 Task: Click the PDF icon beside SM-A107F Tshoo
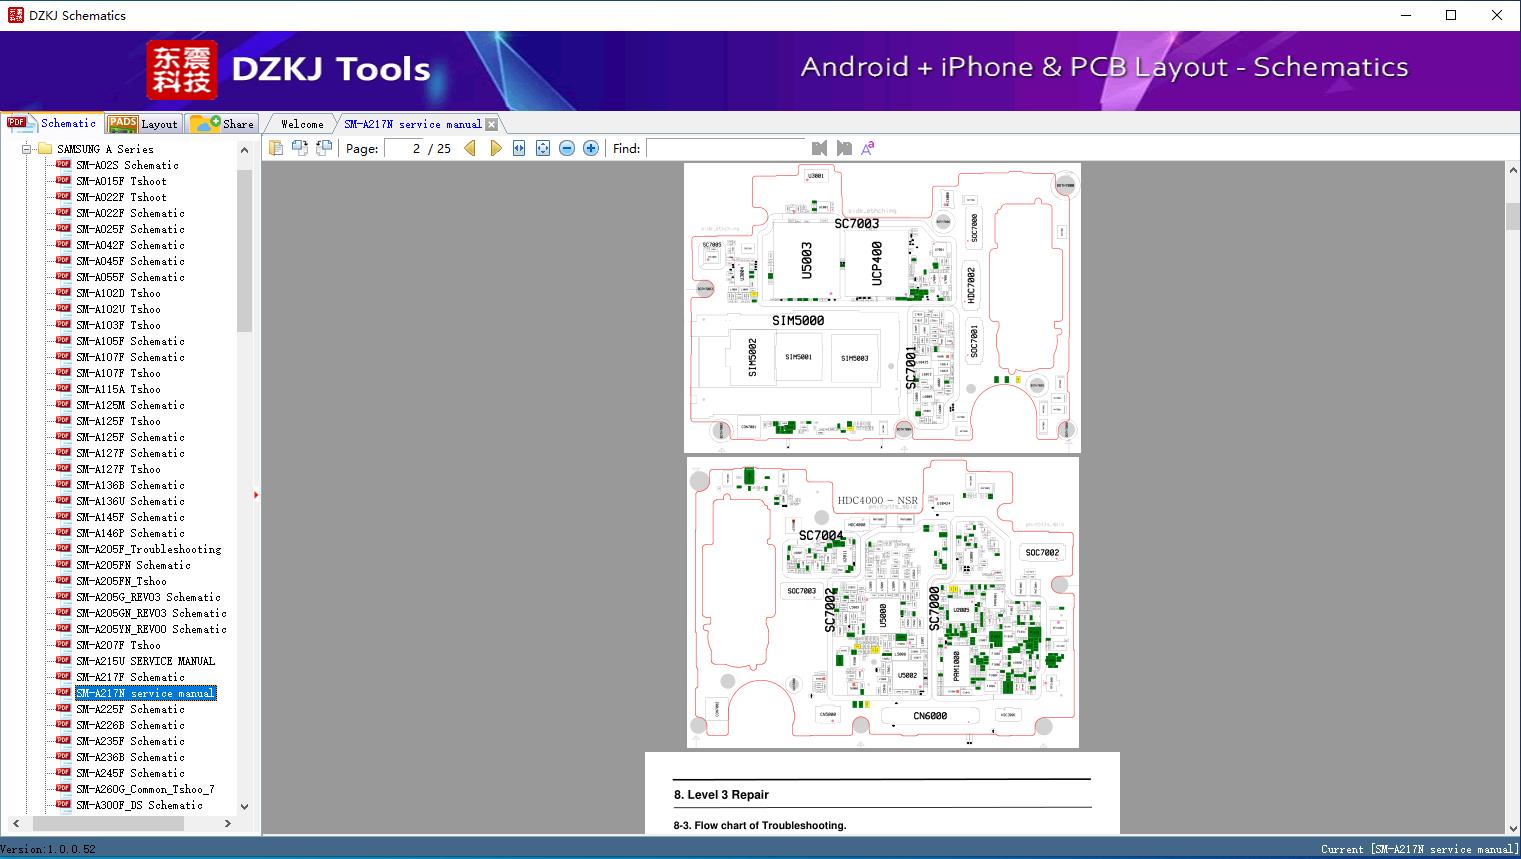tap(63, 372)
